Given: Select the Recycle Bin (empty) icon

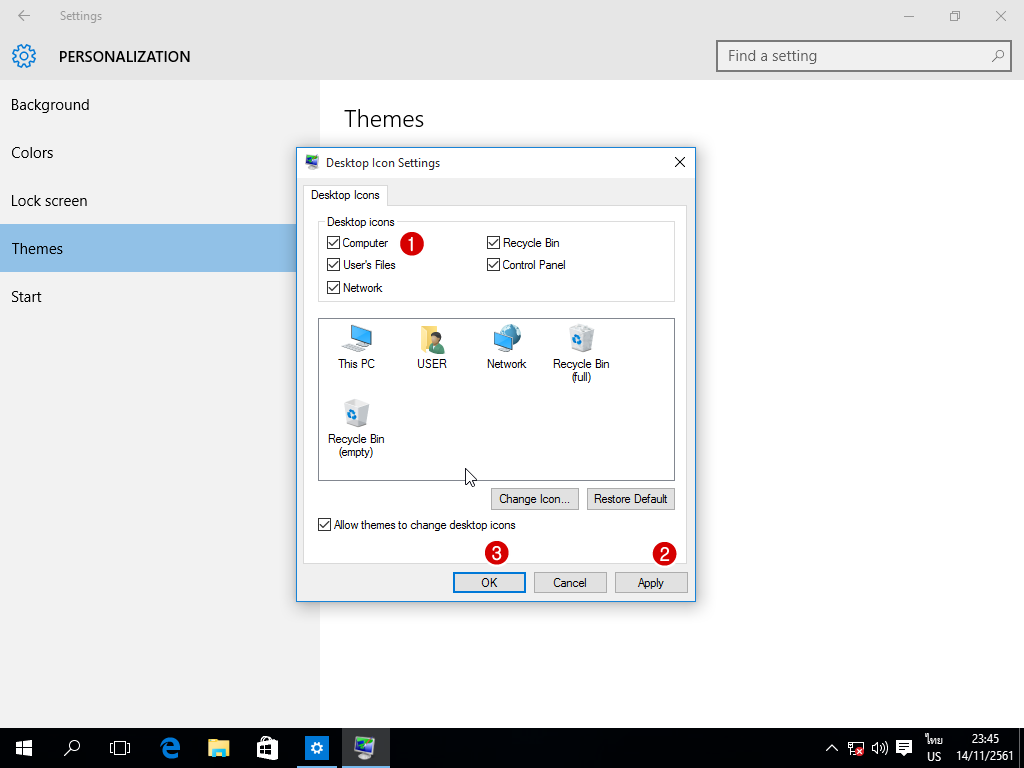Looking at the screenshot, I should pyautogui.click(x=356, y=424).
